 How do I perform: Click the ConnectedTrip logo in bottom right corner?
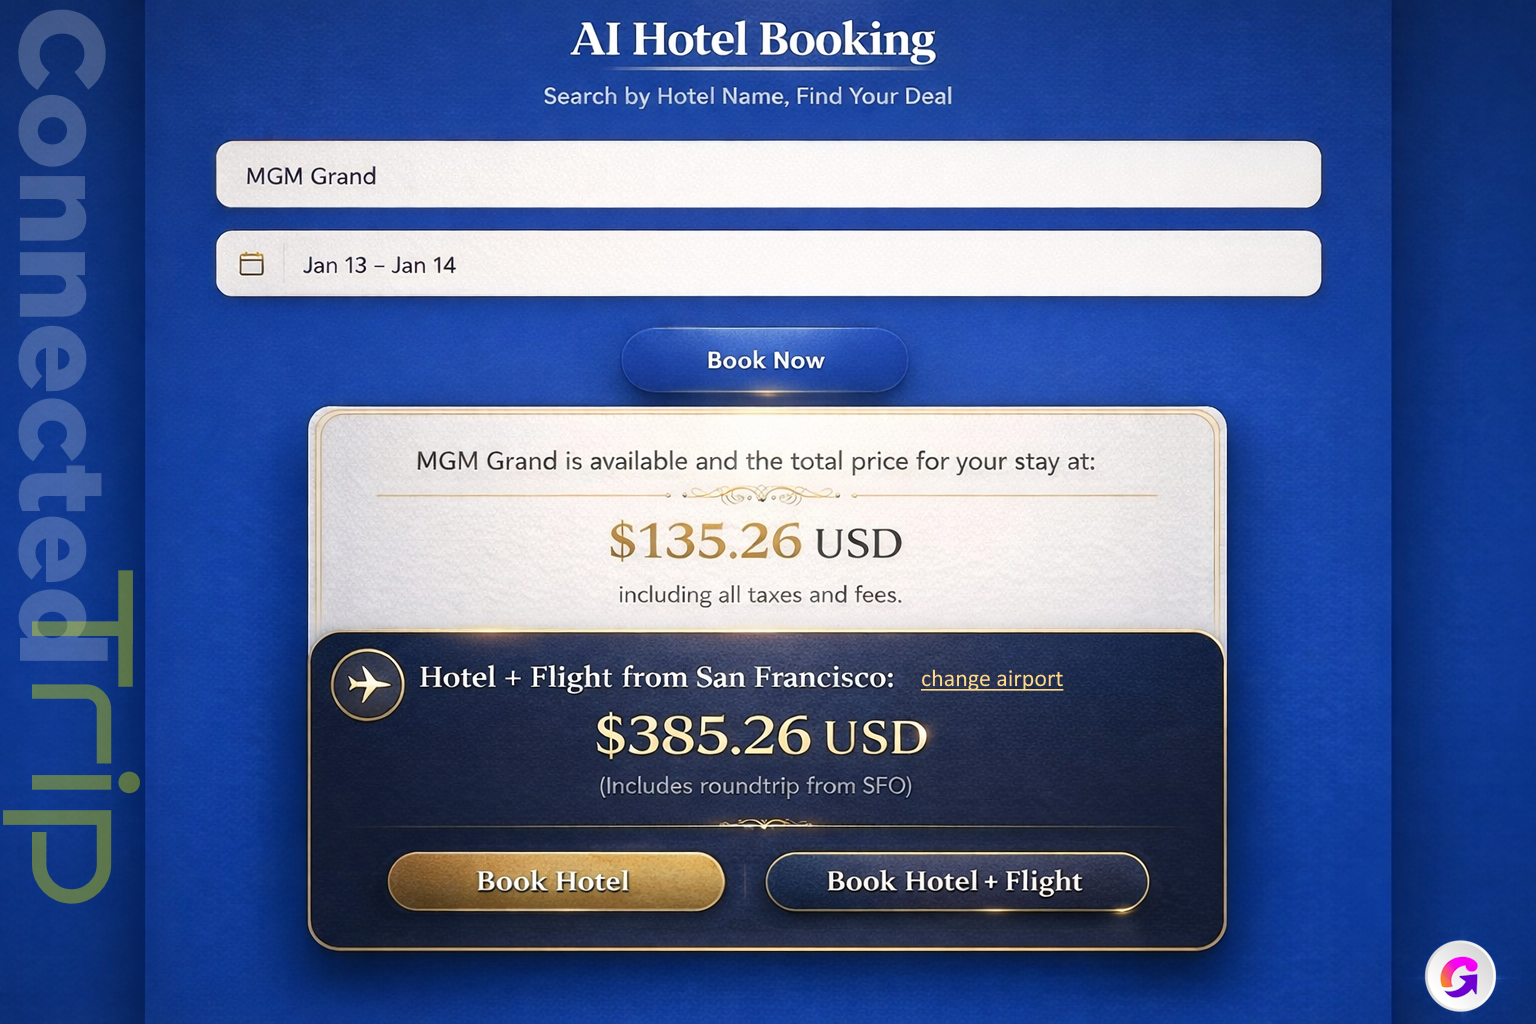pos(1460,975)
